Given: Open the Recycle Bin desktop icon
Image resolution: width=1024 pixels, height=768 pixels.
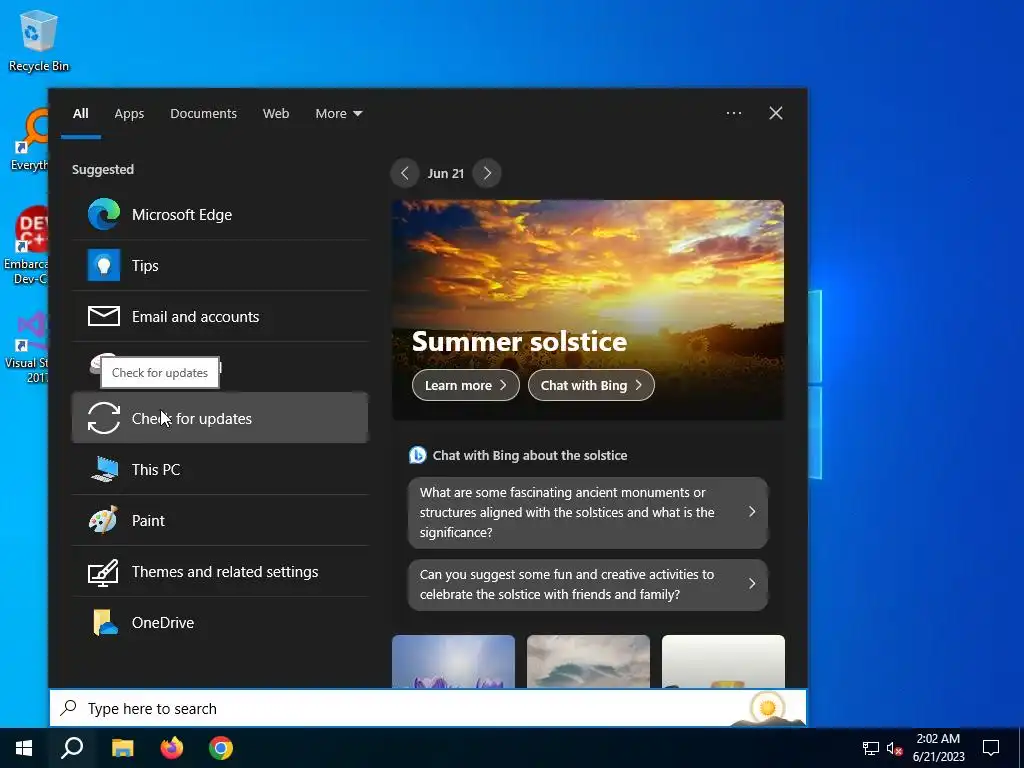Looking at the screenshot, I should point(39,41).
